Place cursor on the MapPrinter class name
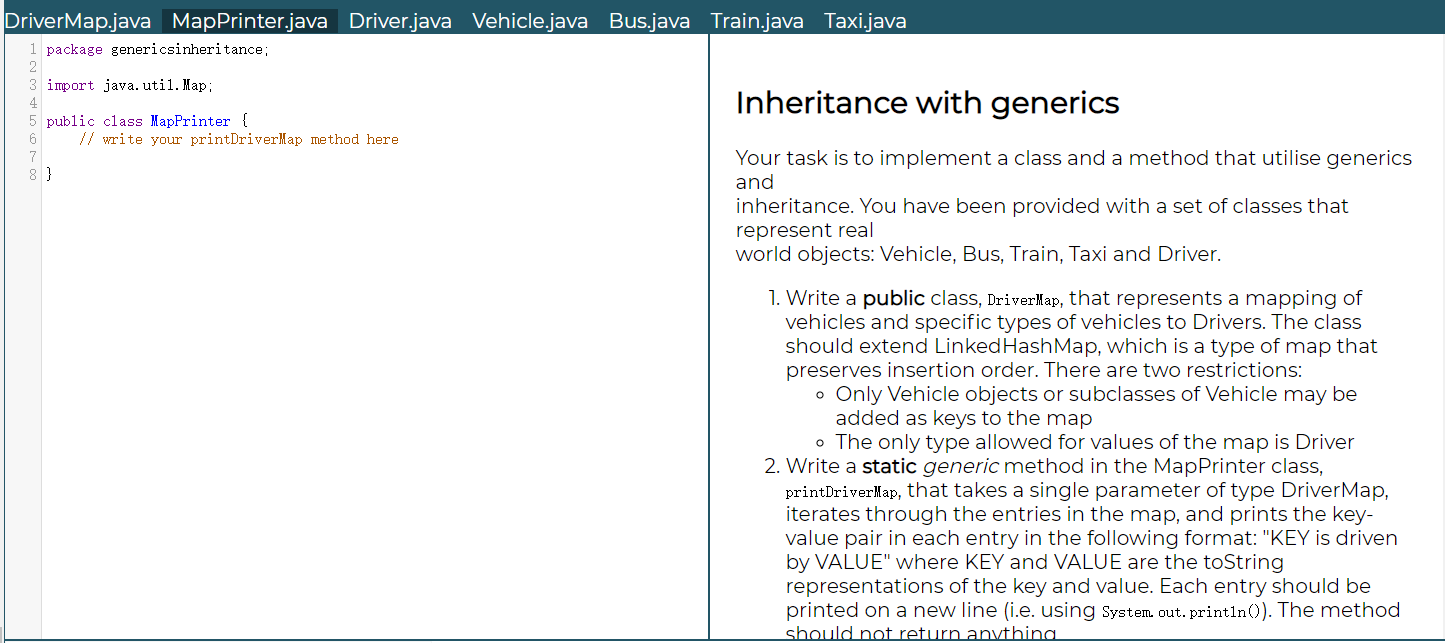The image size is (1445, 643). (x=190, y=120)
